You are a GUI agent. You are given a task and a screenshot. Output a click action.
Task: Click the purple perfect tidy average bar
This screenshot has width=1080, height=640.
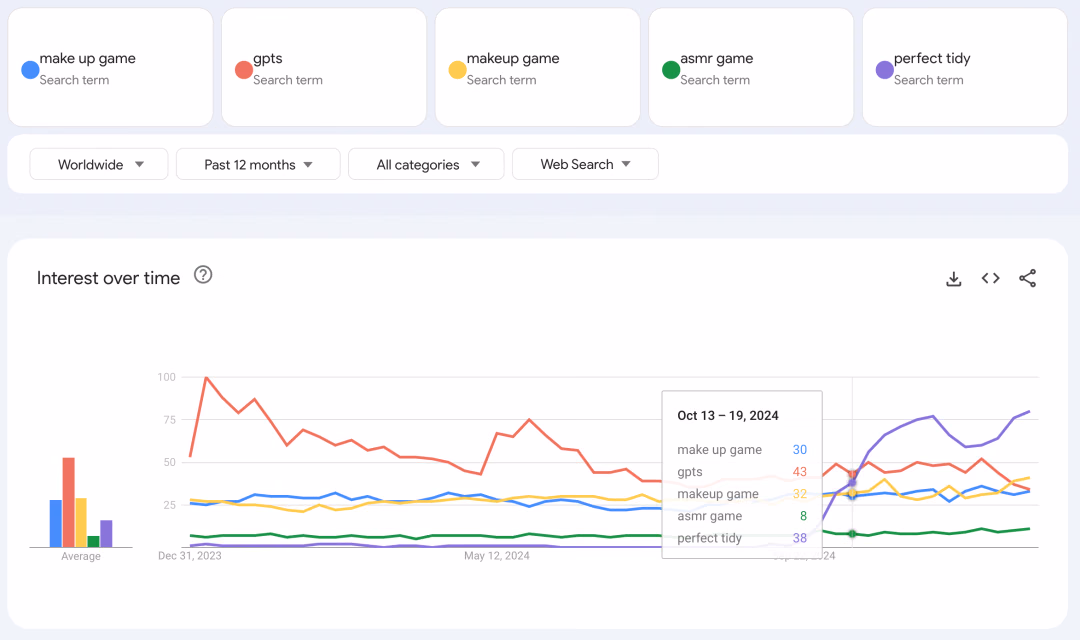coord(106,533)
